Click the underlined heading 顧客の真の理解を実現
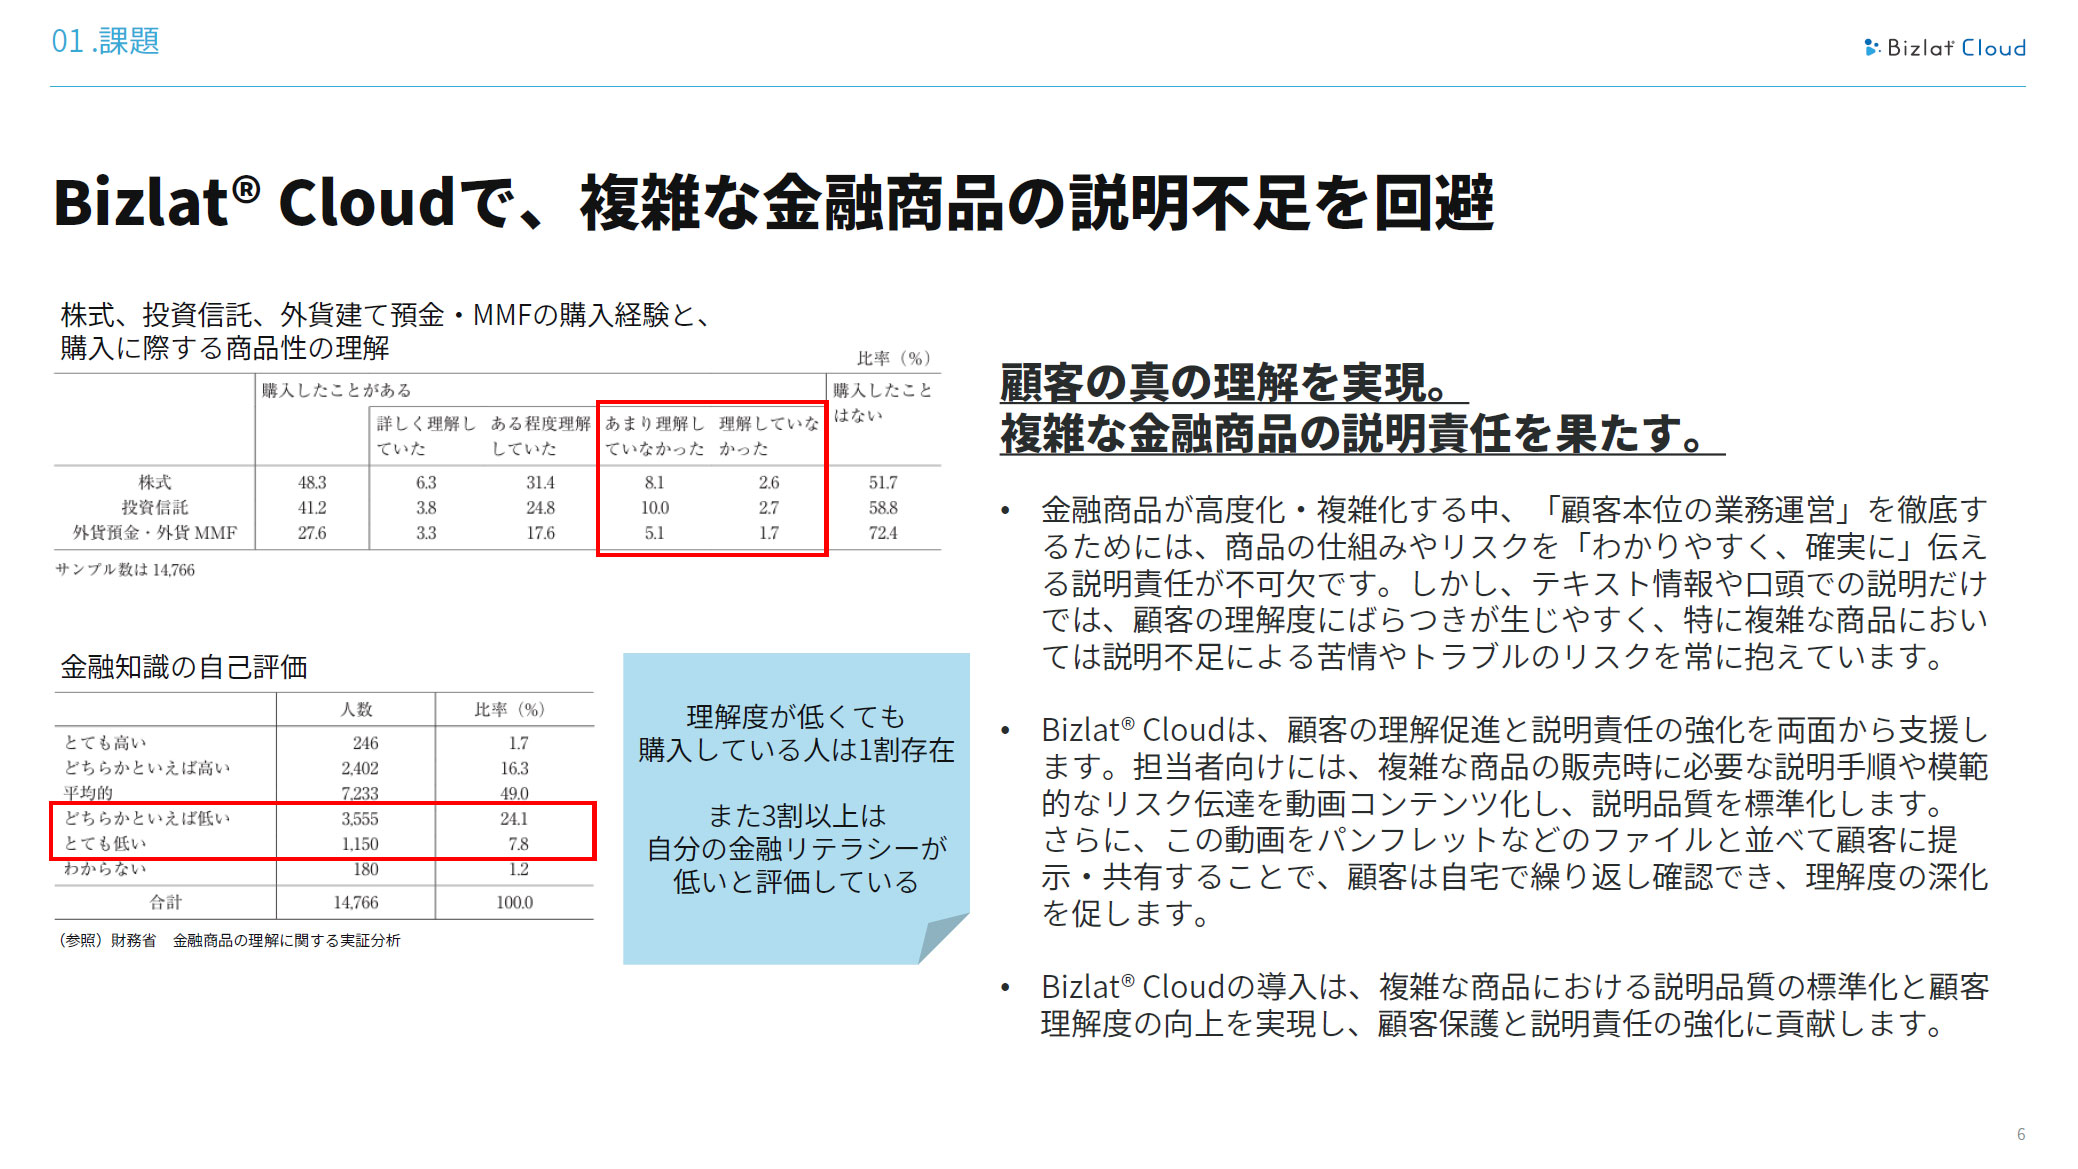Viewport: 2078px width, 1169px height. tap(1232, 382)
